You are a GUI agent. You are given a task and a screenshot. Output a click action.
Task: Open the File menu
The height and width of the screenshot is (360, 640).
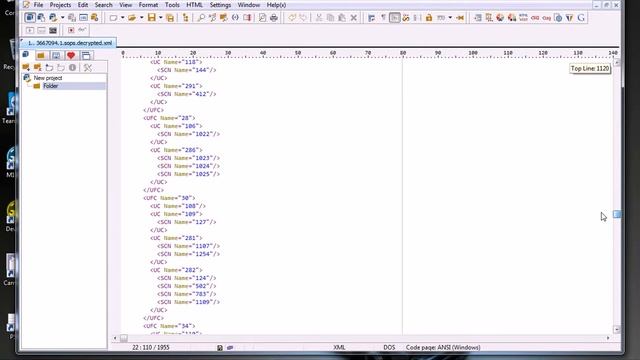point(38,5)
